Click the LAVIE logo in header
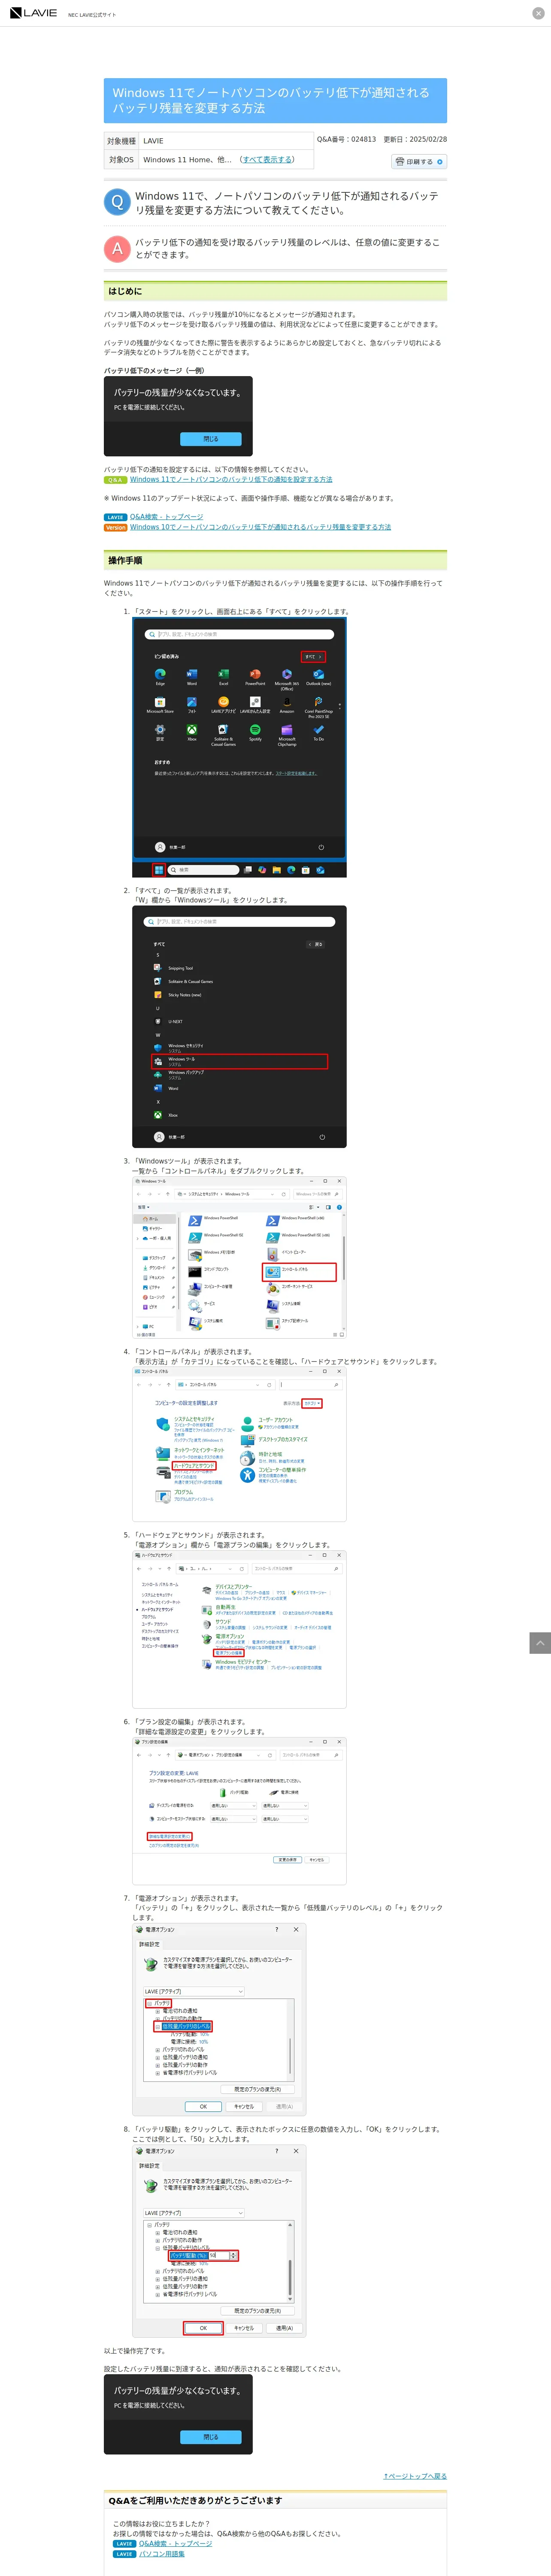 pos(33,13)
